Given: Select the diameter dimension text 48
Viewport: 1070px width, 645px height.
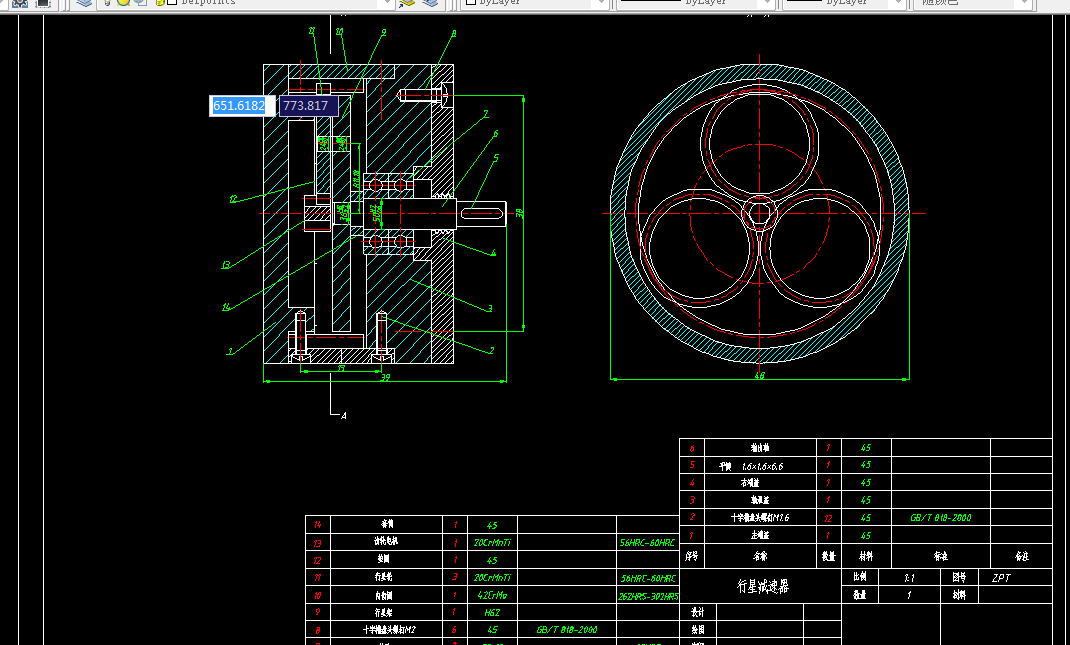Looking at the screenshot, I should [760, 375].
